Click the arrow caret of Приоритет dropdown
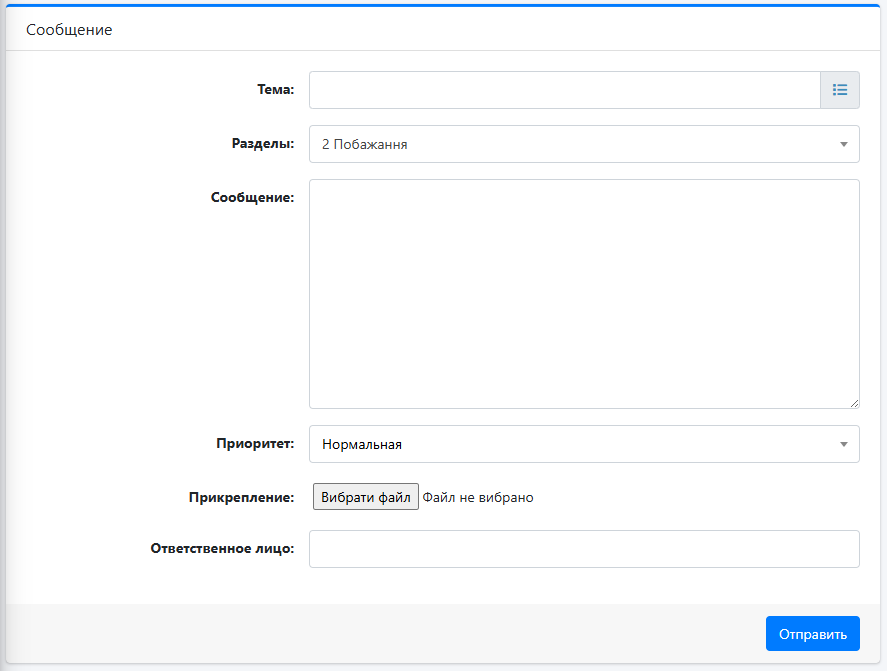This screenshot has height=671, width=887. coord(843,445)
